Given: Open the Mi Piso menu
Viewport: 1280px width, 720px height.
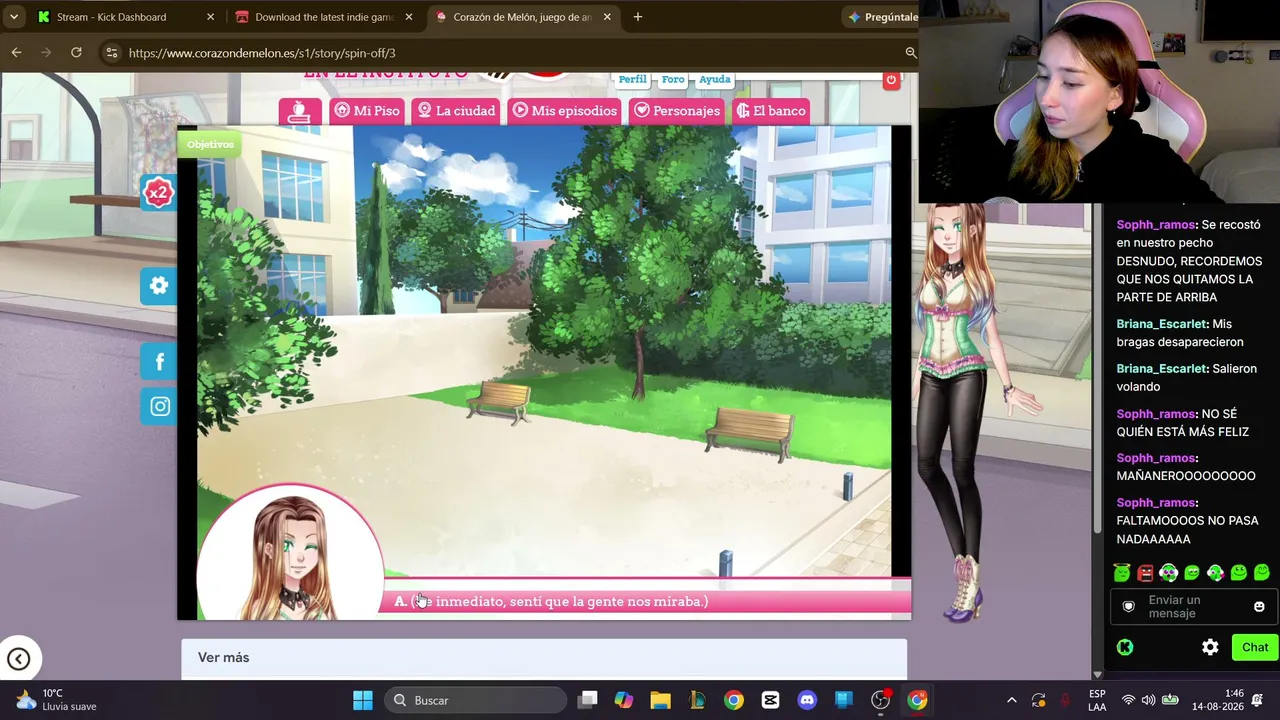Looking at the screenshot, I should coord(367,111).
